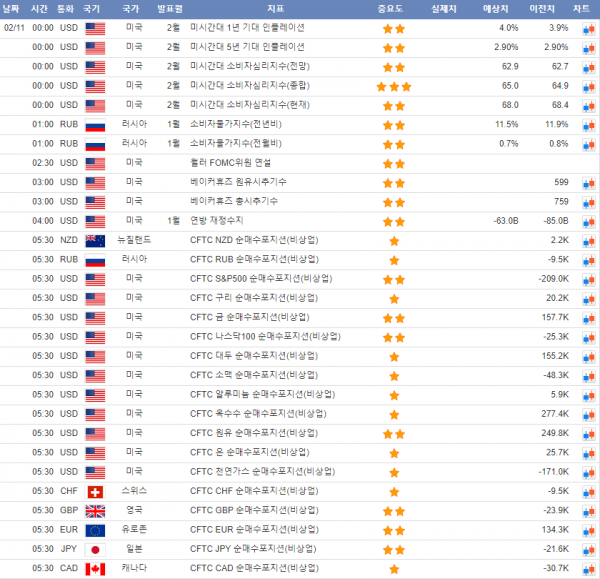Image resolution: width=600 pixels, height=579 pixels.
Task: Click the United Kingdom flag icon
Action: [96, 511]
